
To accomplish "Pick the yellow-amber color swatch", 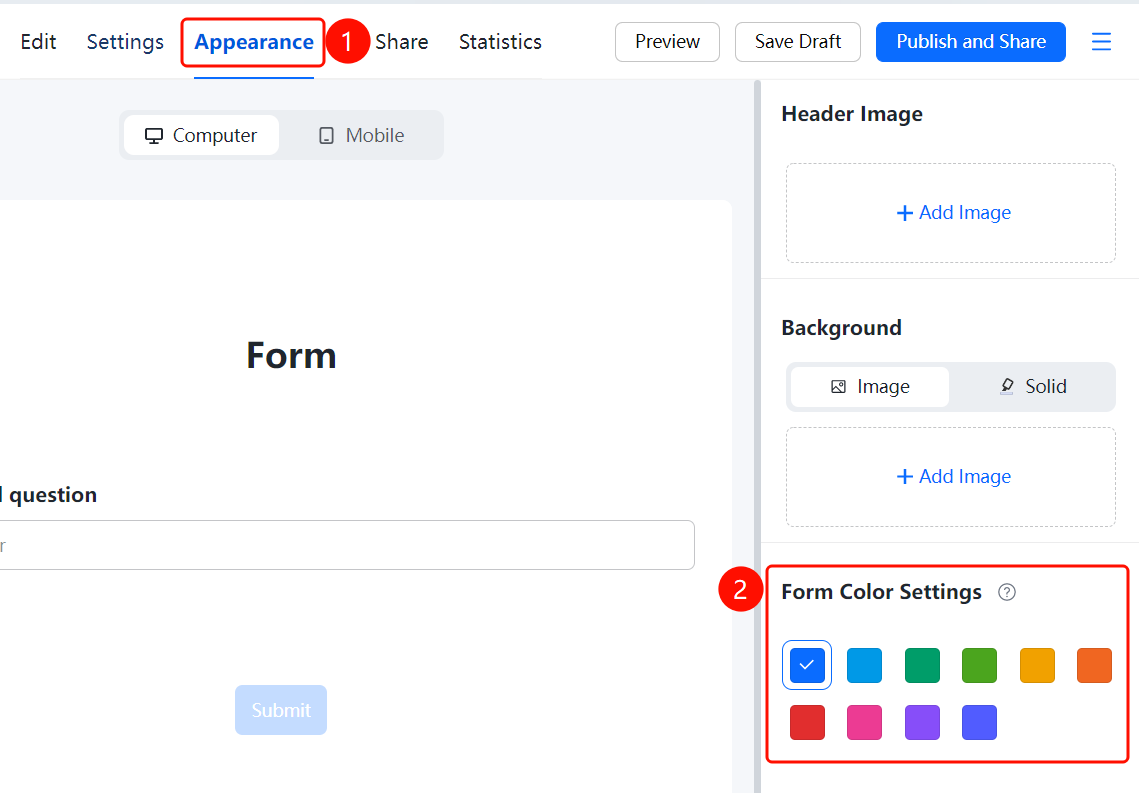I will 1037,665.
